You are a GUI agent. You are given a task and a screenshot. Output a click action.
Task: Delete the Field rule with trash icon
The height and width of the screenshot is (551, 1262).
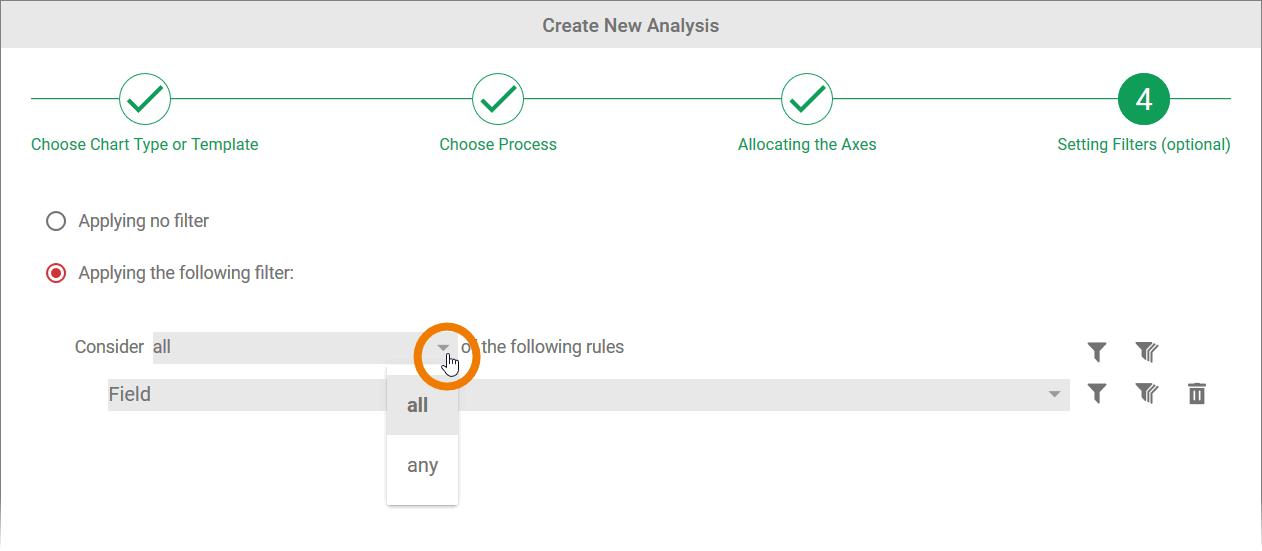click(1197, 394)
